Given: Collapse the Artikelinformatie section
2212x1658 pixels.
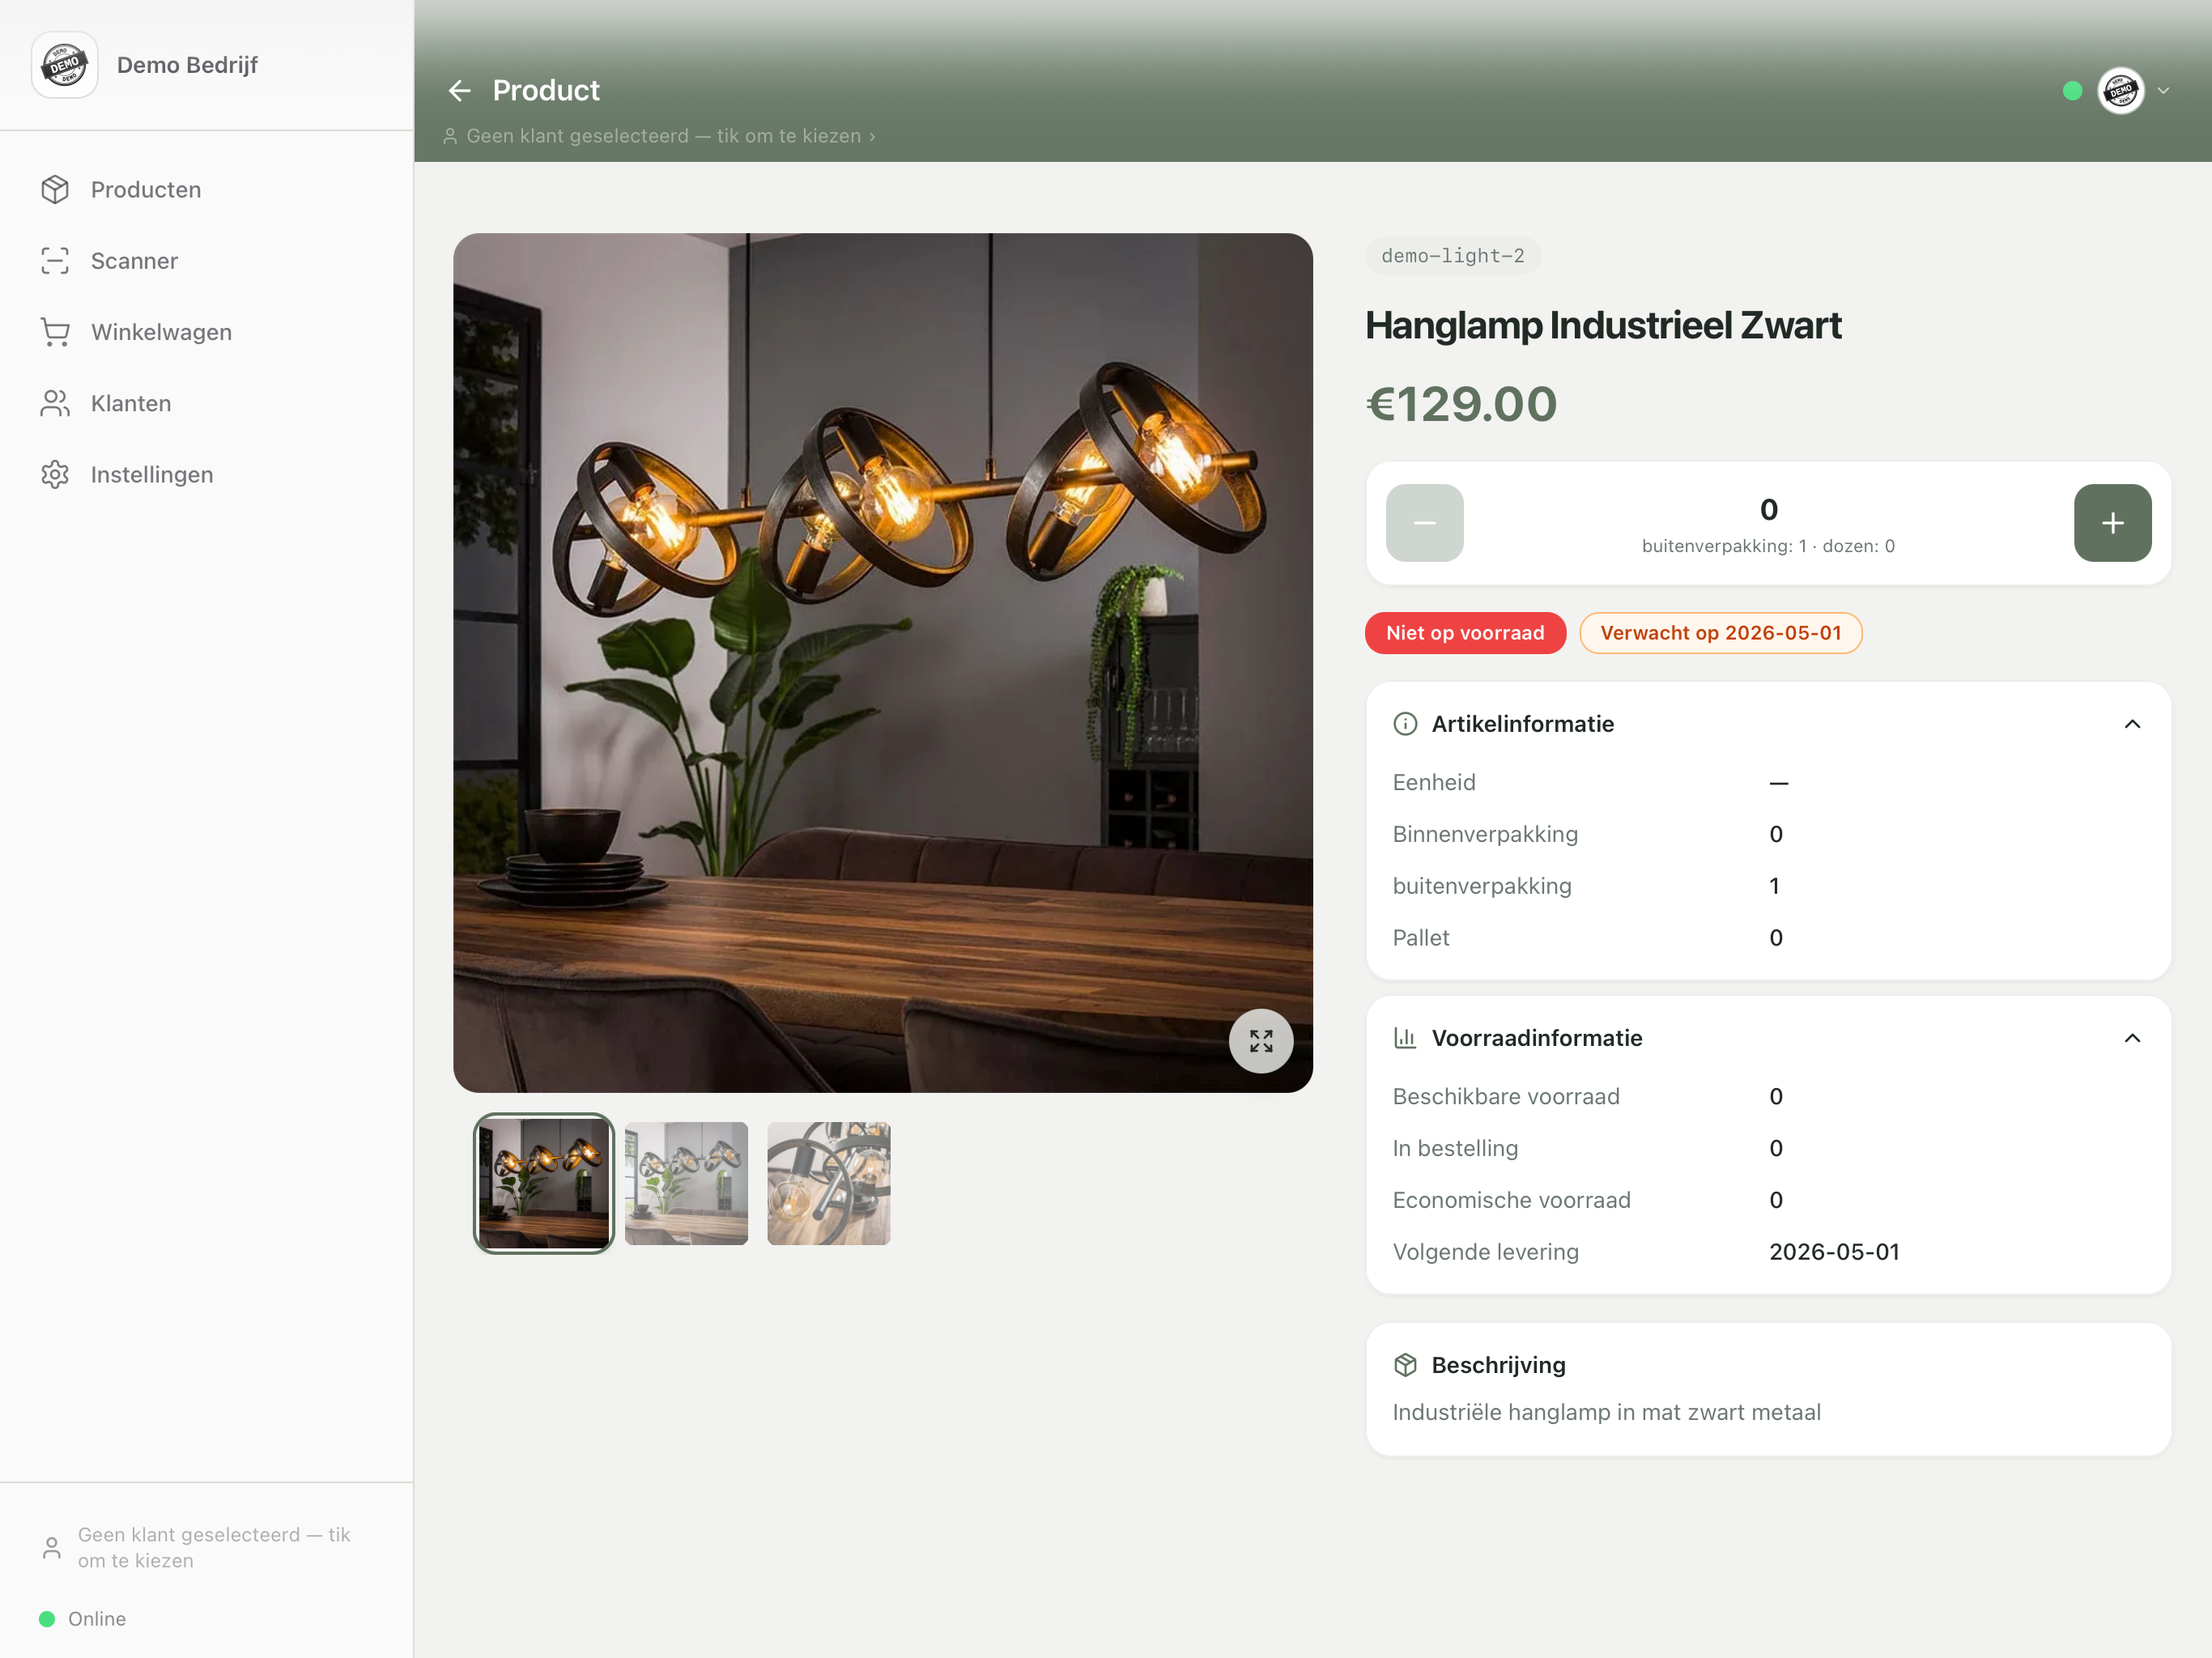Looking at the screenshot, I should point(2132,724).
